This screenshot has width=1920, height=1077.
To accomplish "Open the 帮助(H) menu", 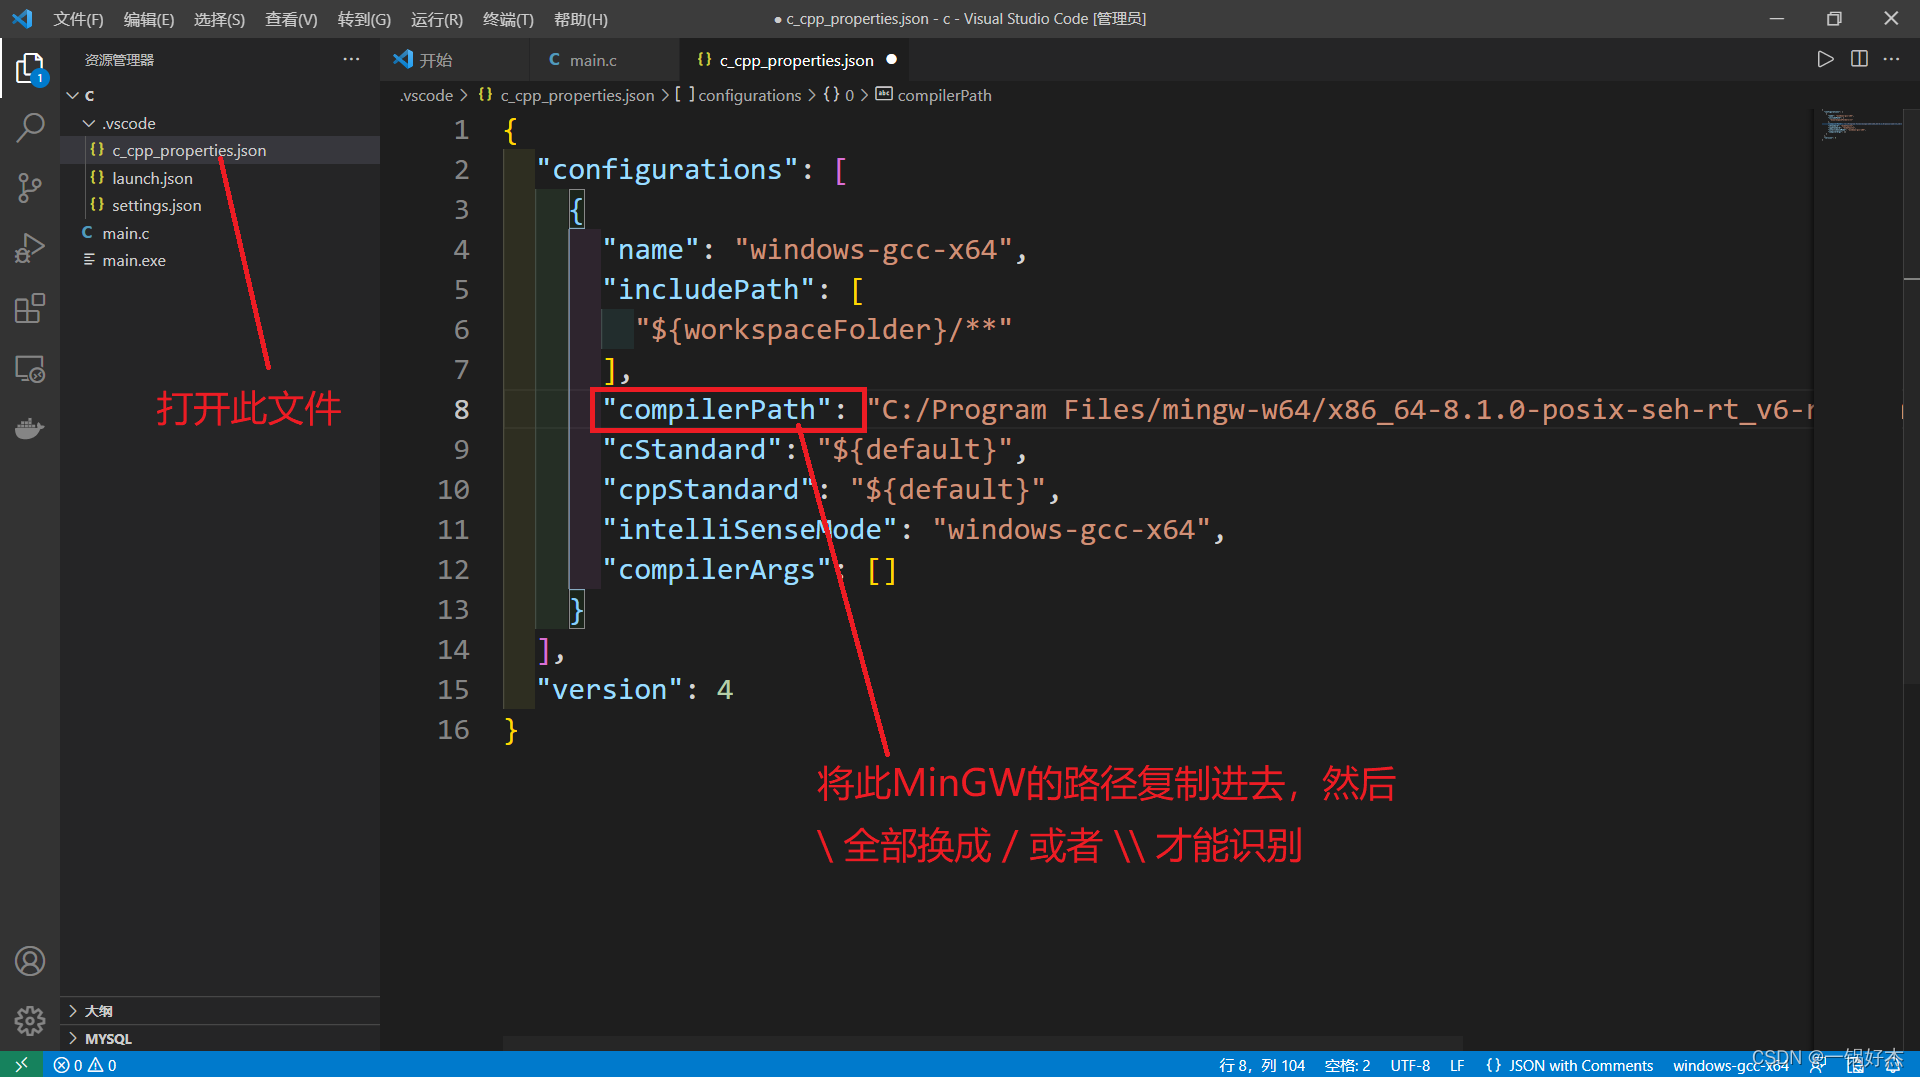I will pos(580,19).
